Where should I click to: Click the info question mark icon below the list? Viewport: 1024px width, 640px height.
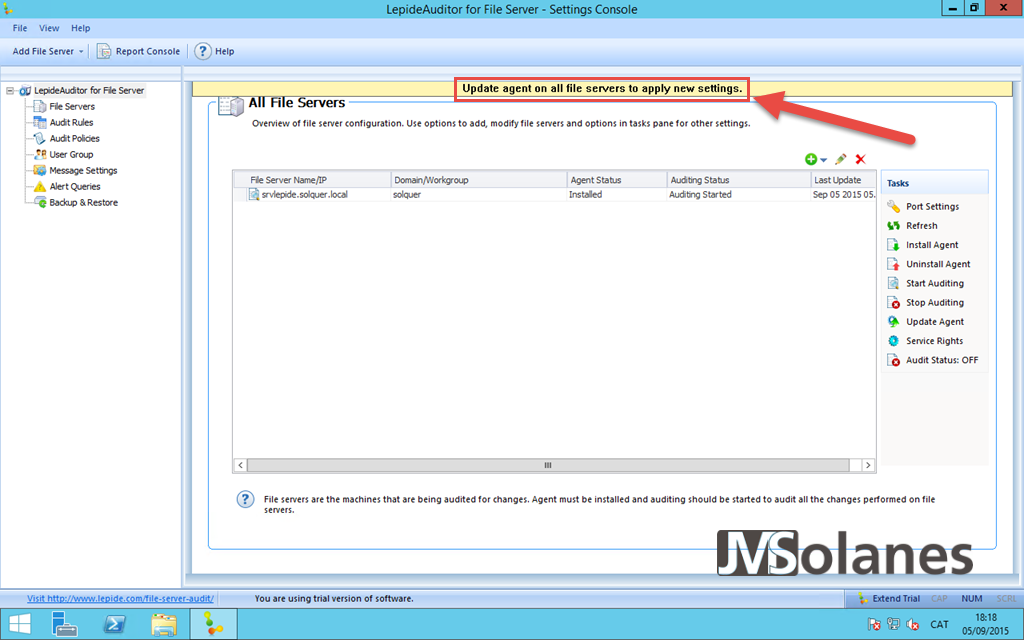[245, 500]
